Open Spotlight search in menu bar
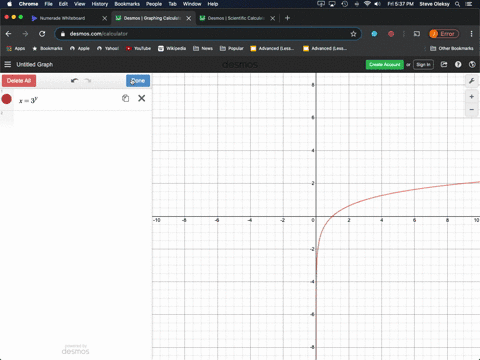The image size is (480, 360). (458, 4)
